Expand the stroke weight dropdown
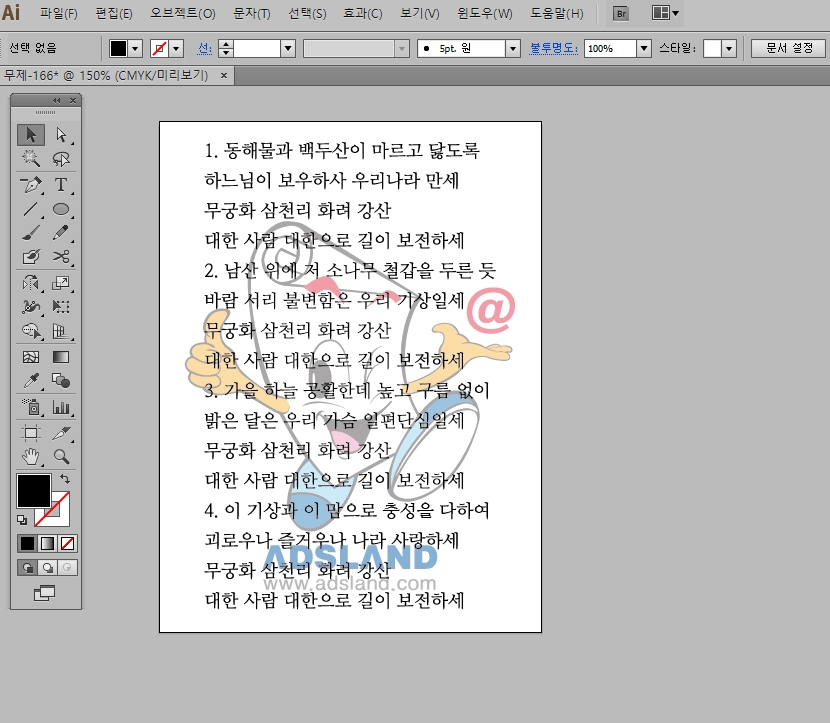The height and width of the screenshot is (723, 830). tap(288, 49)
